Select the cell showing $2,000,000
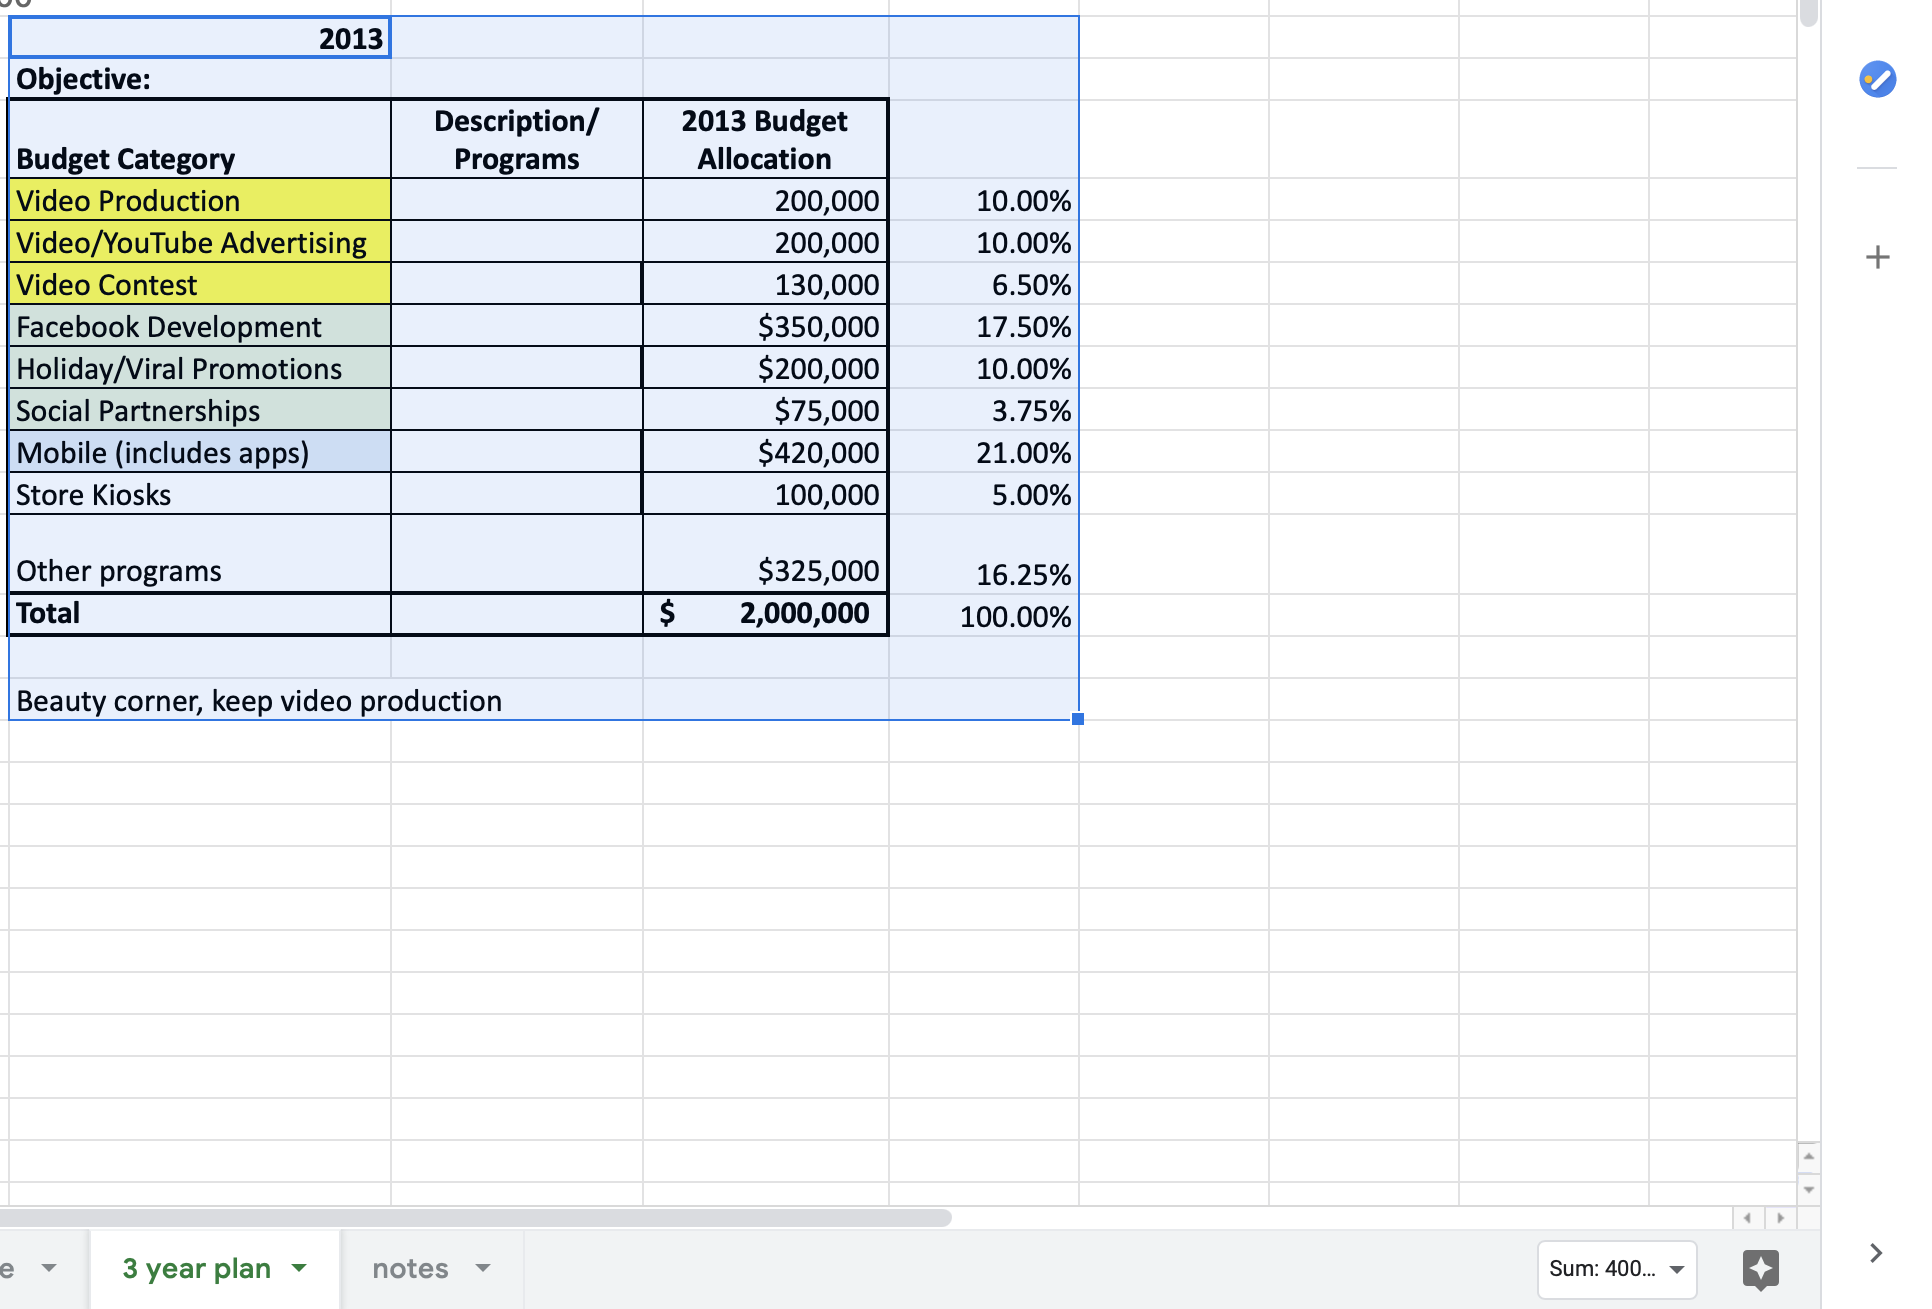The width and height of the screenshot is (1932, 1309). tap(764, 613)
